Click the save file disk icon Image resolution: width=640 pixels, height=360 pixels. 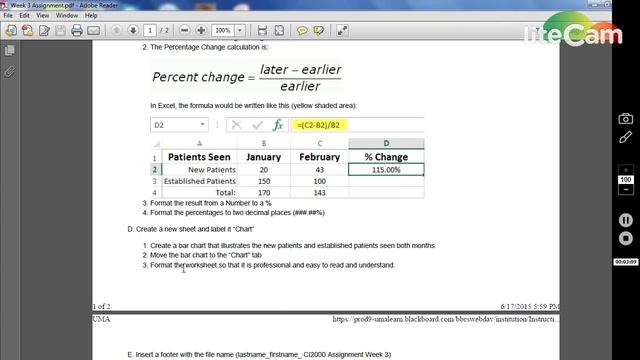point(60,31)
